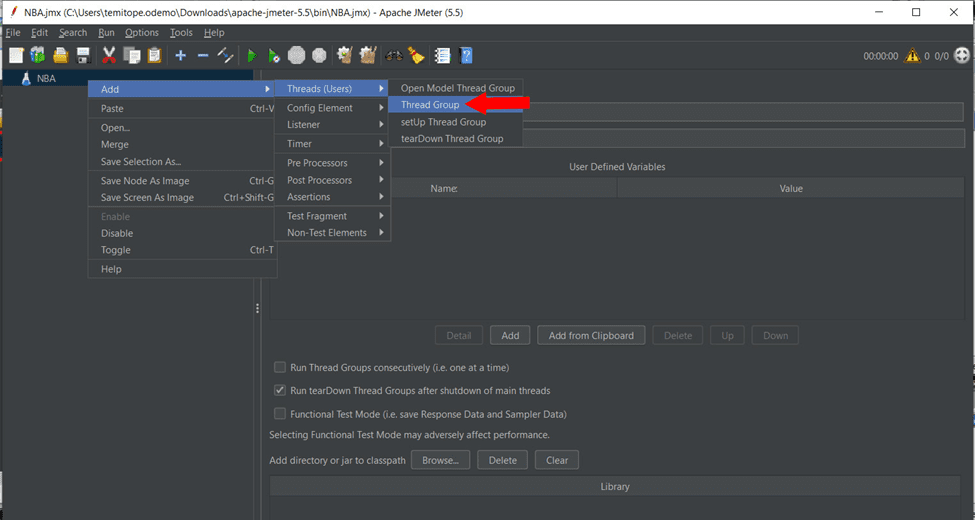Click the Add from Clipboard button
Image resolution: width=975 pixels, height=520 pixels.
point(591,336)
